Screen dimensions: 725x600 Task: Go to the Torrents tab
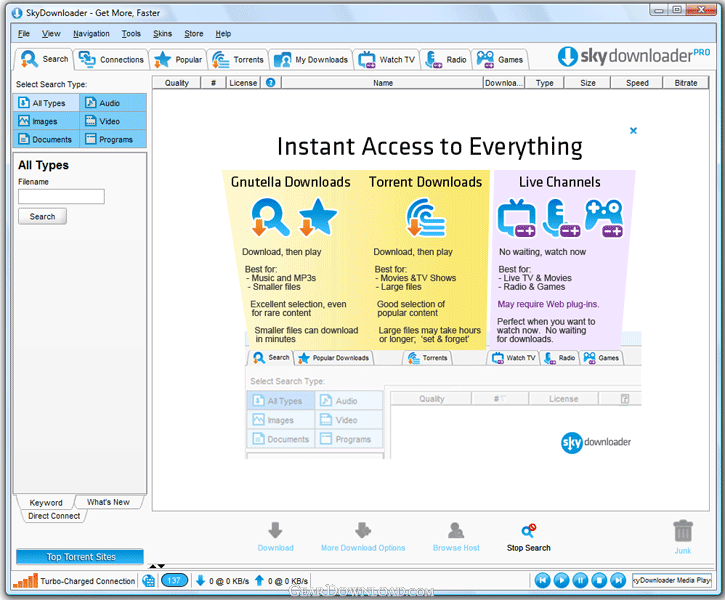click(x=238, y=60)
